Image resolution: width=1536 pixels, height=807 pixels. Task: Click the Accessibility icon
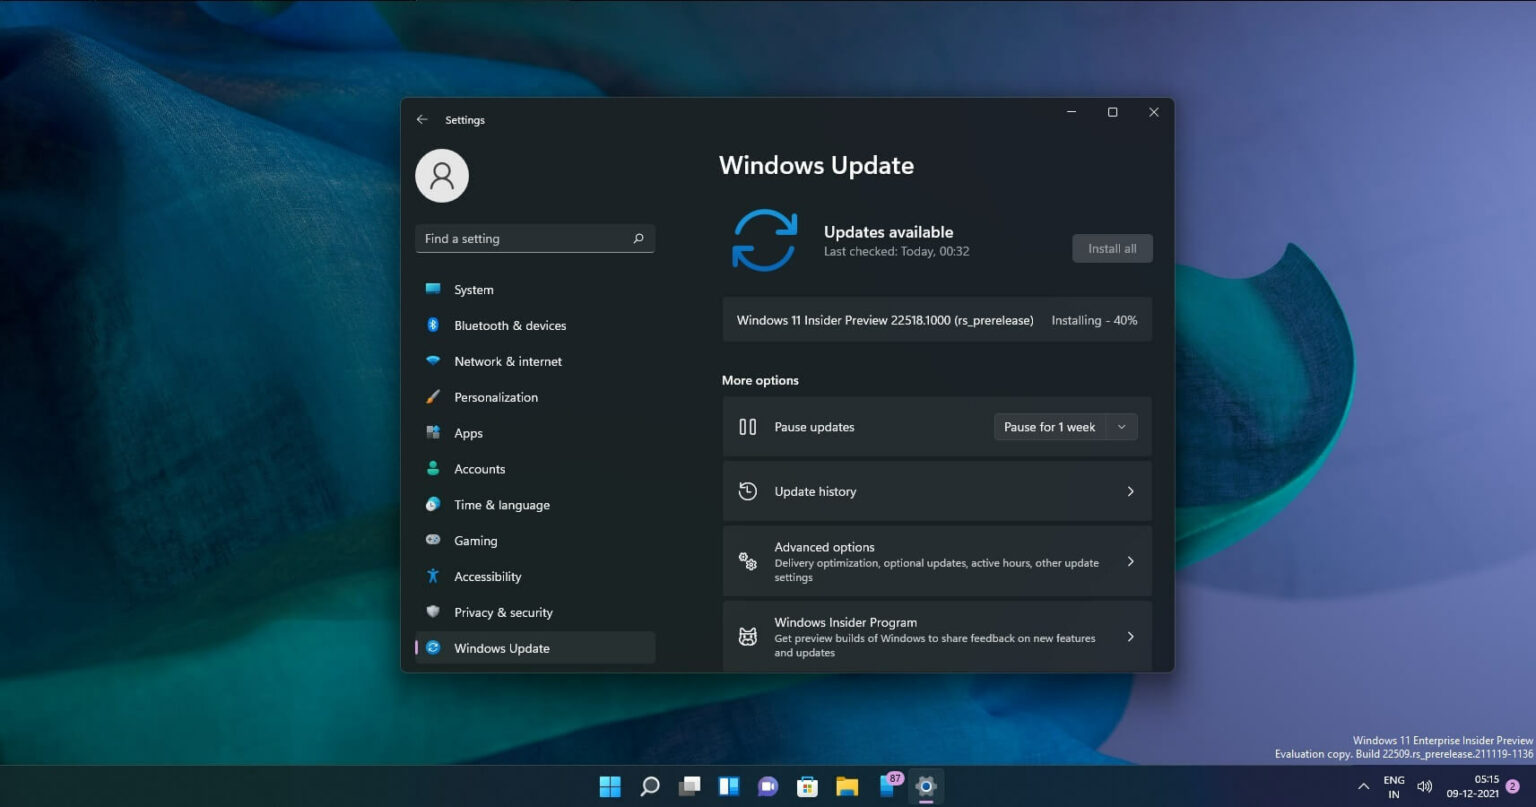click(x=433, y=576)
